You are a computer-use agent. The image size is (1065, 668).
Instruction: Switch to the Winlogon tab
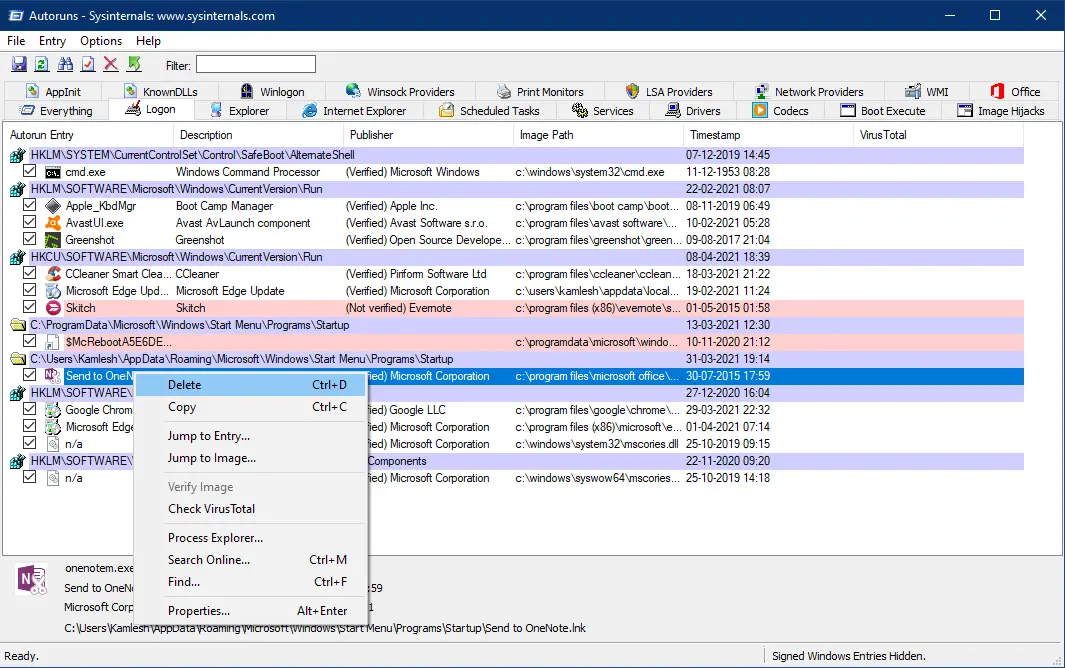pyautogui.click(x=273, y=92)
